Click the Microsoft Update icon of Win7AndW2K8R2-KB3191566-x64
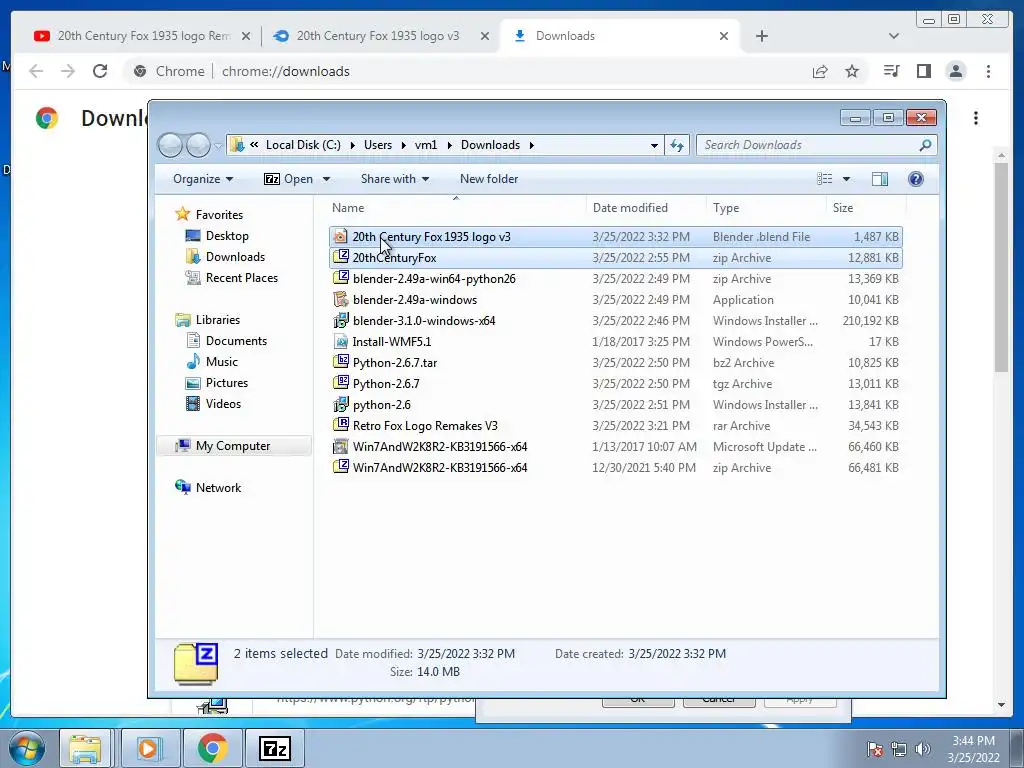 click(340, 446)
